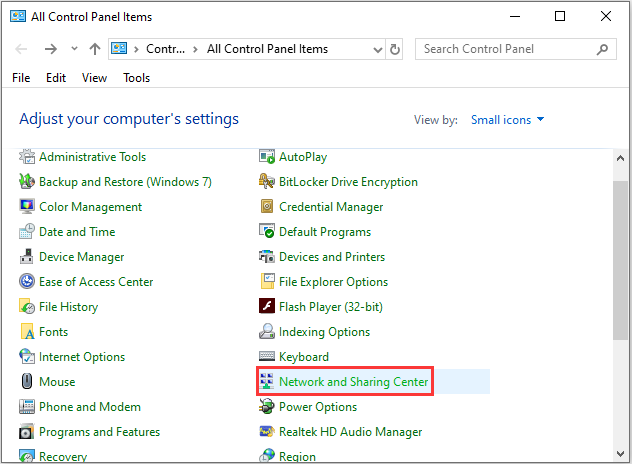Open the Tools menu

click(x=137, y=78)
